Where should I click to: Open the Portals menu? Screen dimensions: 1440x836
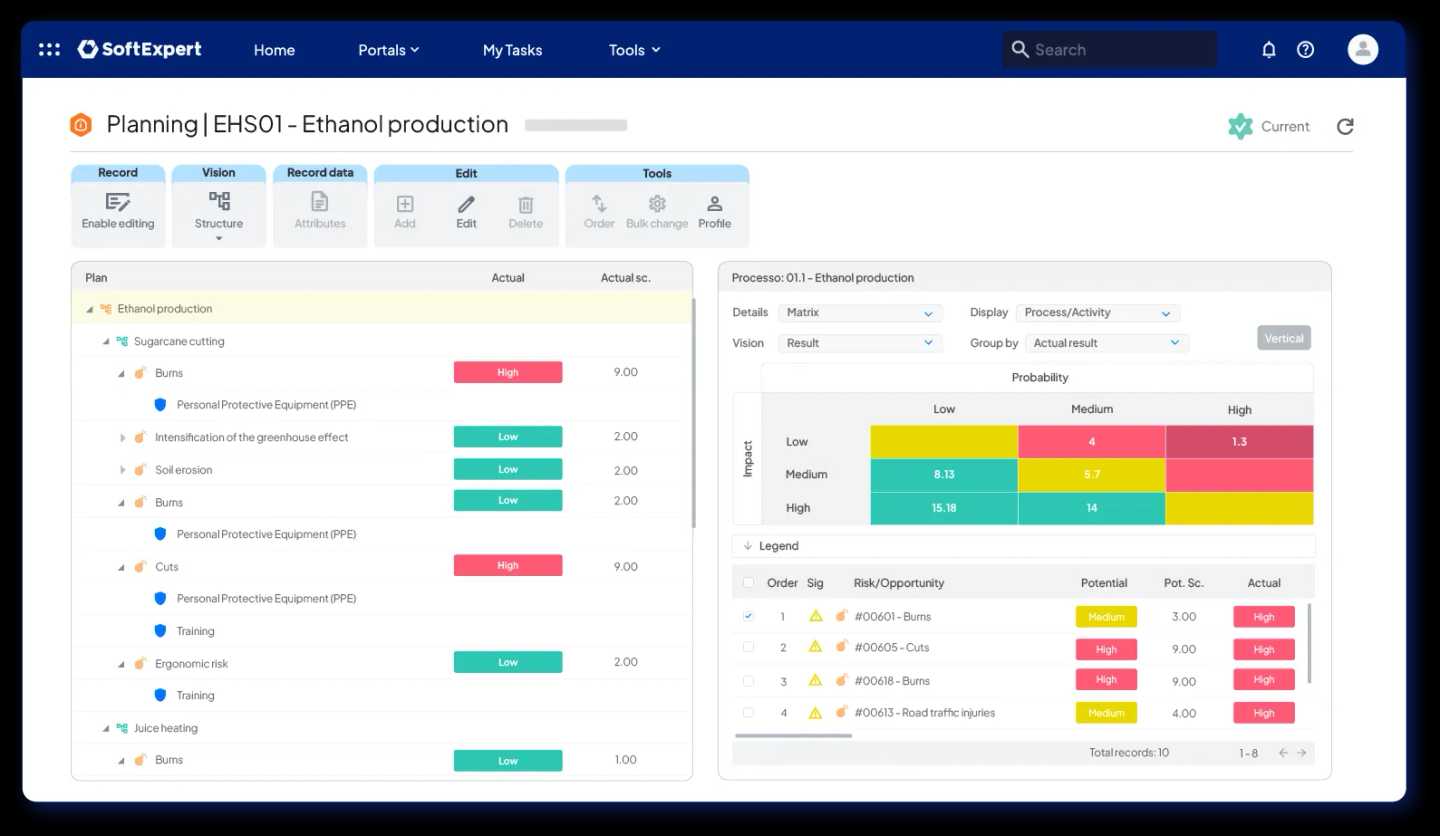pos(388,50)
